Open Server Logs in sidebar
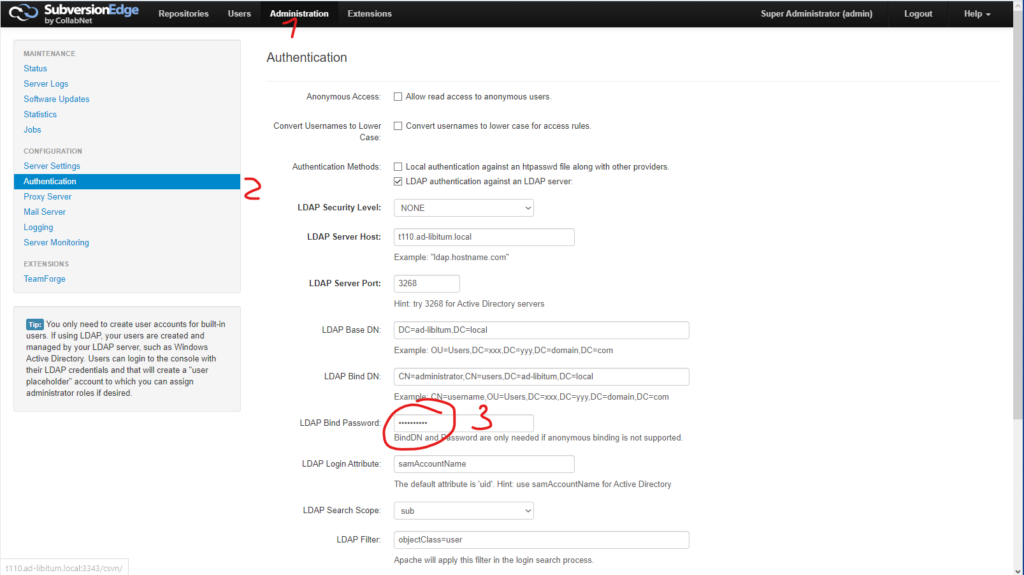Image resolution: width=1024 pixels, height=575 pixels. pos(46,84)
